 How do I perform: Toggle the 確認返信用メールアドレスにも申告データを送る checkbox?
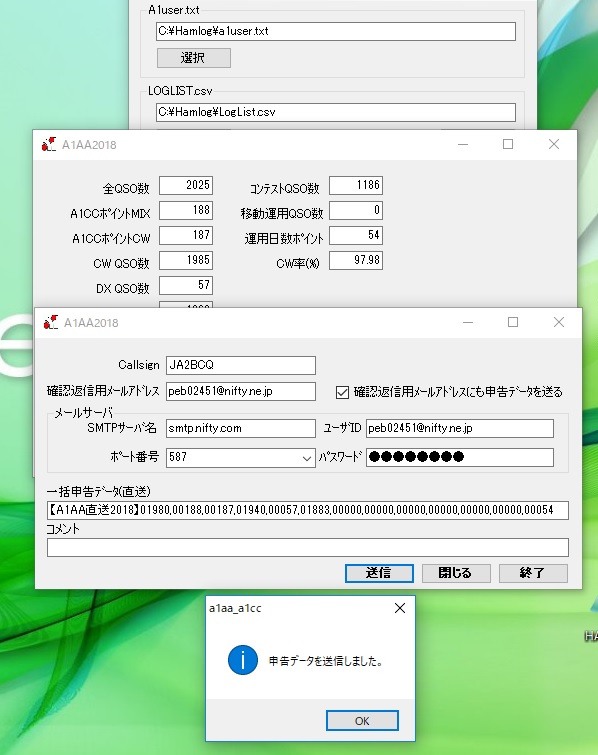tap(342, 392)
